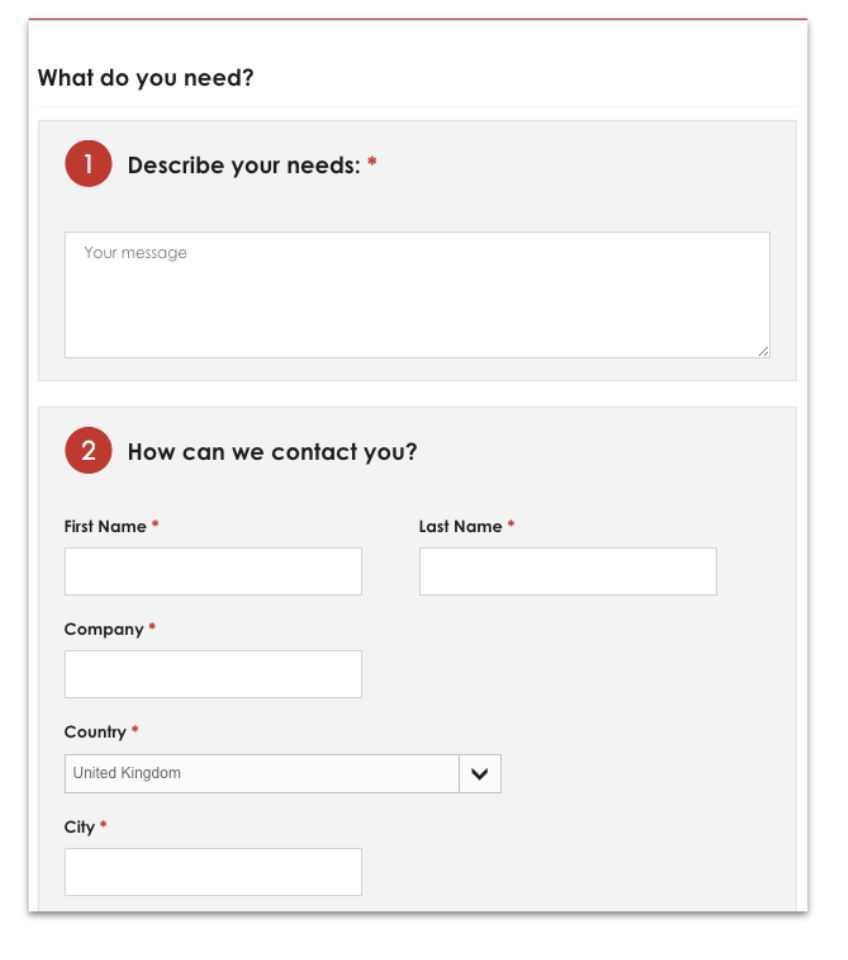Open the United Kingdom country selector
Viewport: 848px width, 960px height.
tap(262, 774)
